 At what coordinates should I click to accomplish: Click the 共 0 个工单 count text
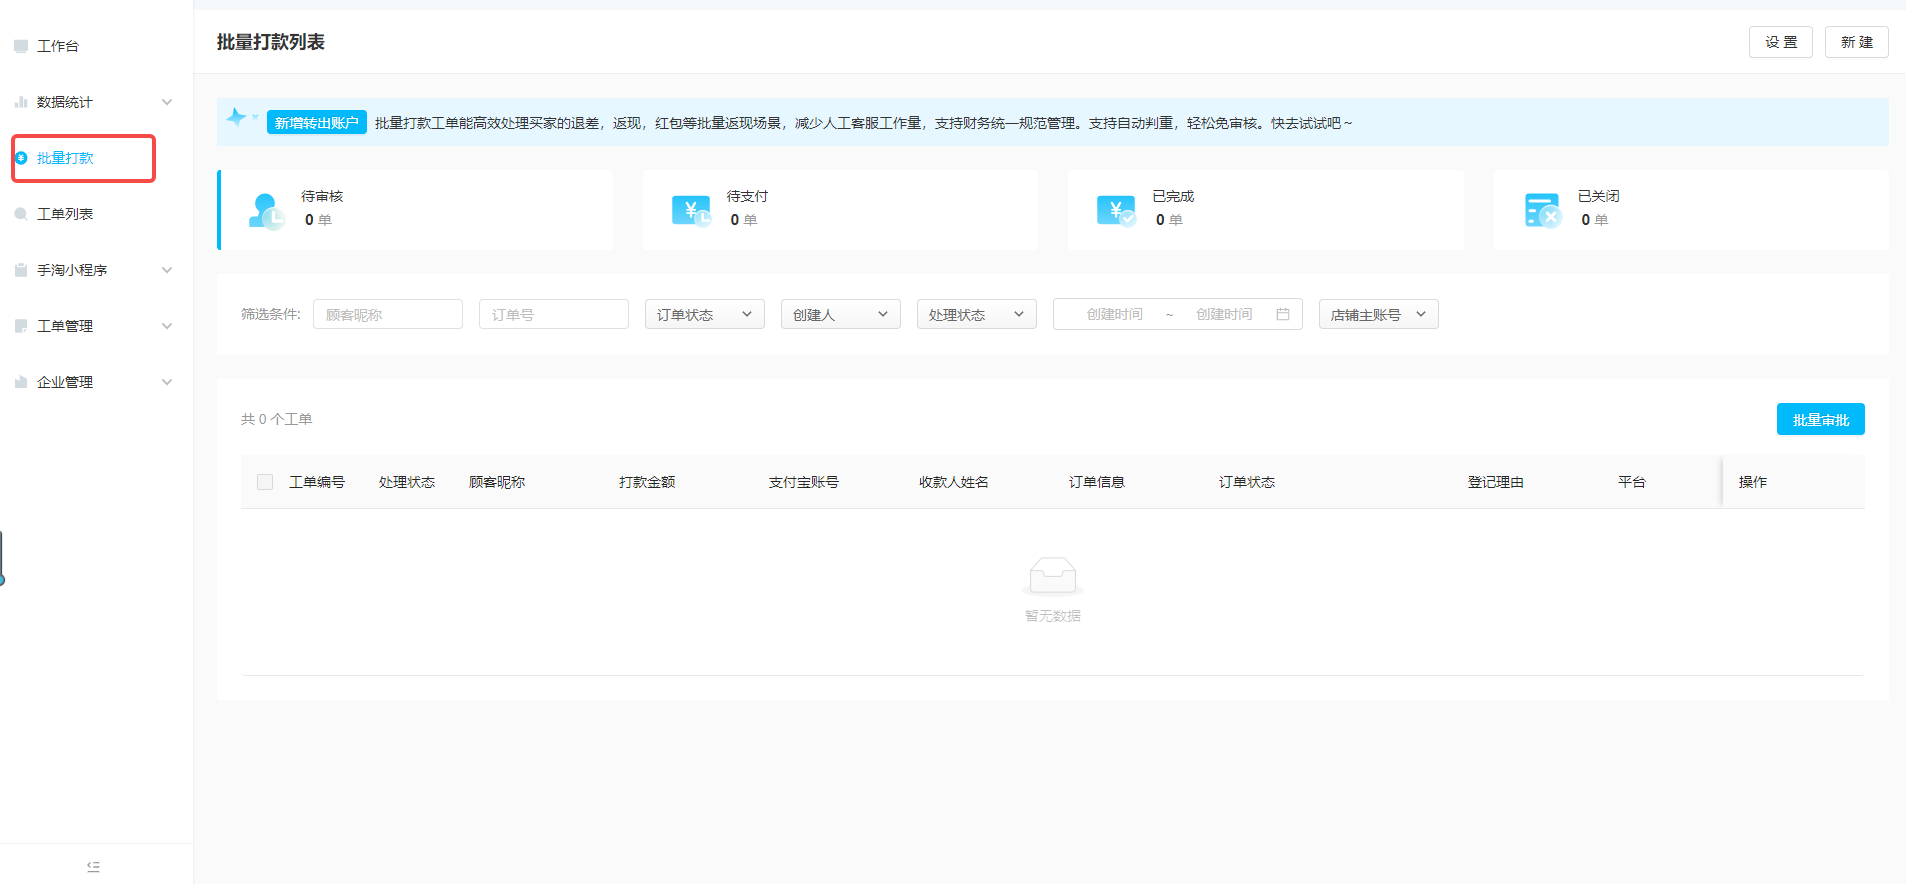(x=277, y=419)
